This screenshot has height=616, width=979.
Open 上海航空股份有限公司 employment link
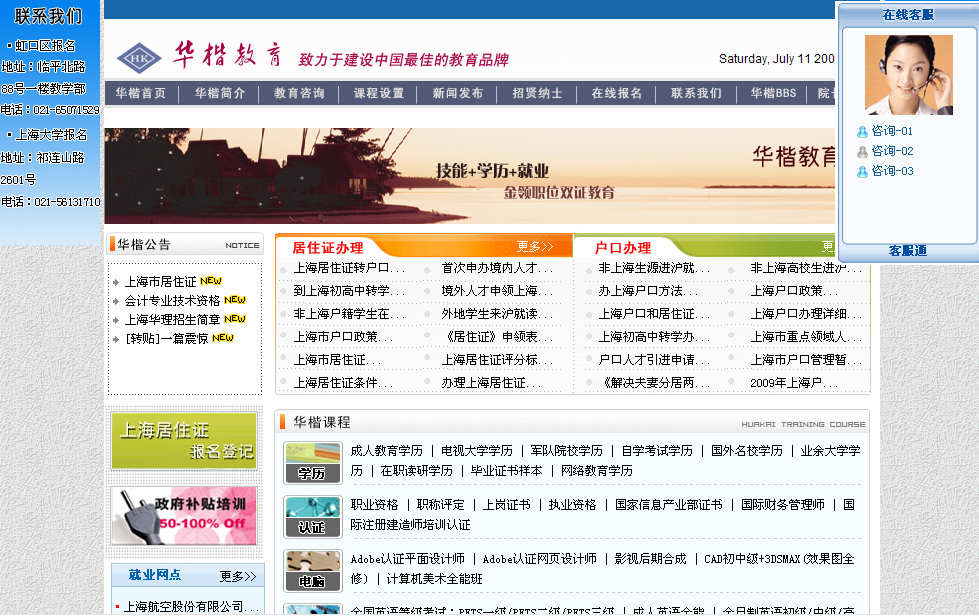point(191,607)
